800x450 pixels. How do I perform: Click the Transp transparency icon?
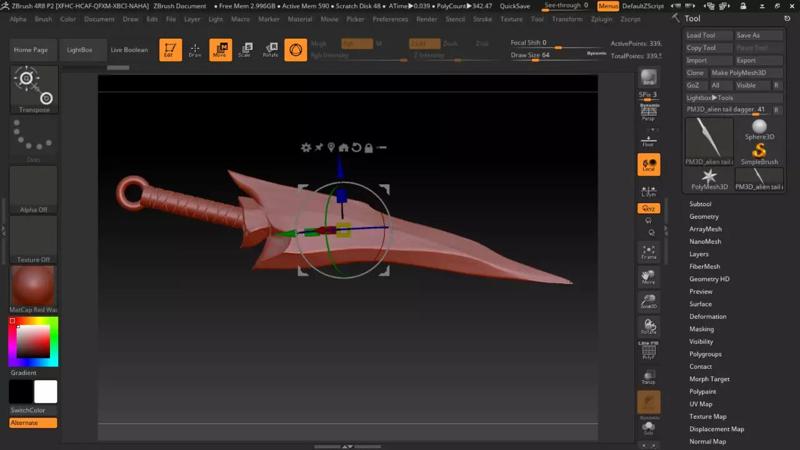coord(648,378)
